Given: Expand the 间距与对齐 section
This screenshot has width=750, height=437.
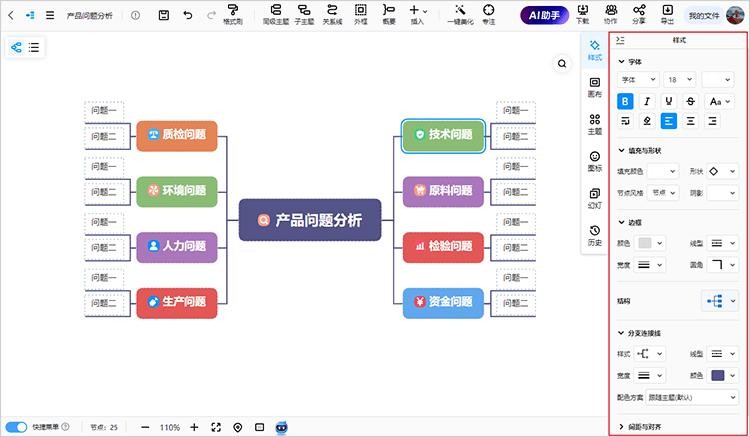Looking at the screenshot, I should tap(679, 427).
